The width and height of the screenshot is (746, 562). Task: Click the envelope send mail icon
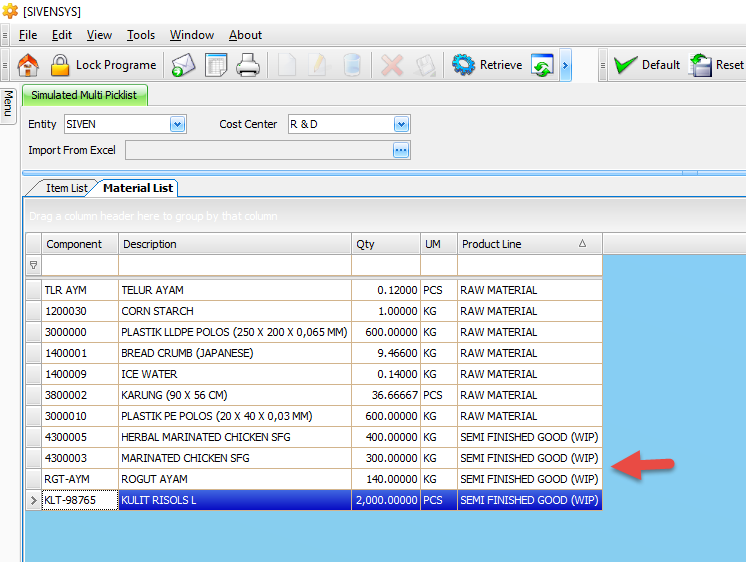184,65
